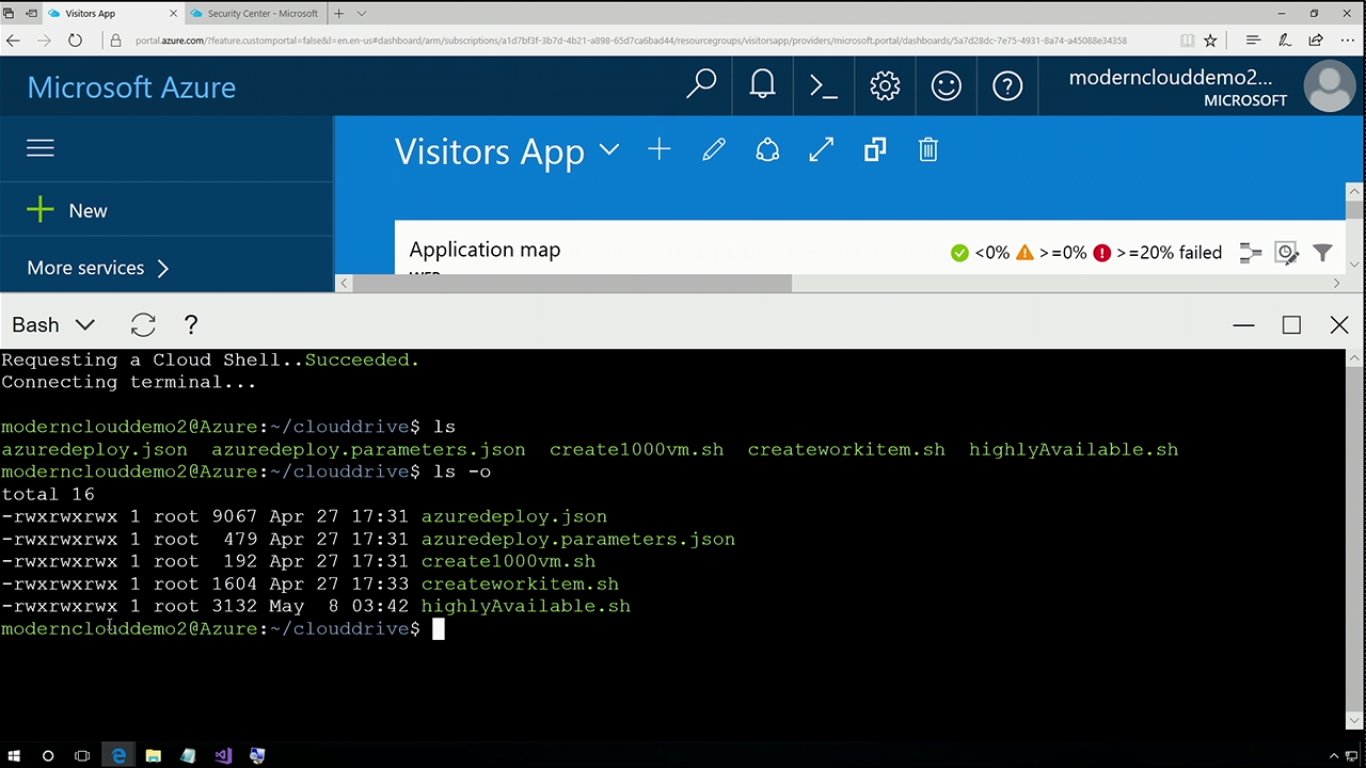Open the Bash shell type dropdown
This screenshot has height=768, width=1366.
click(54, 324)
